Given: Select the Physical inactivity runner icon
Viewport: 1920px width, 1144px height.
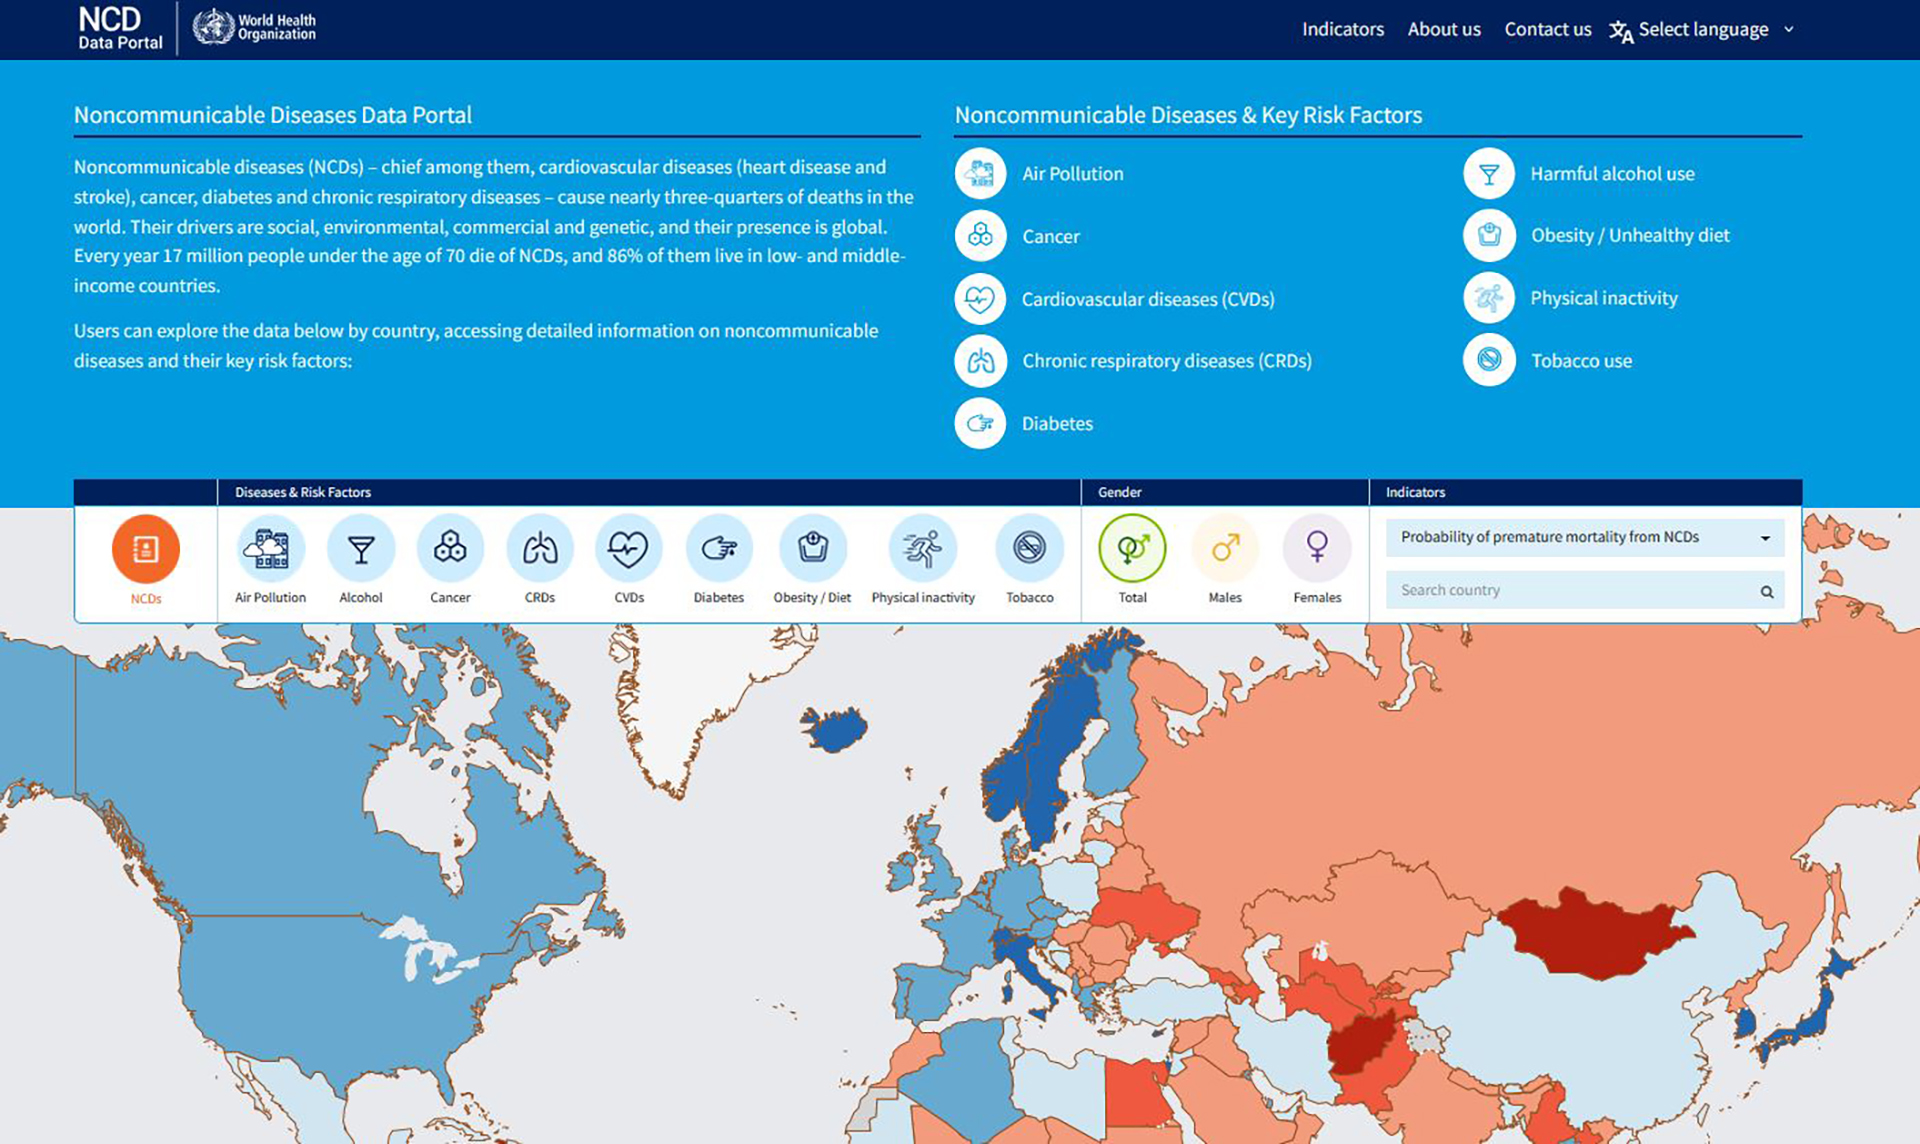Looking at the screenshot, I should [922, 549].
